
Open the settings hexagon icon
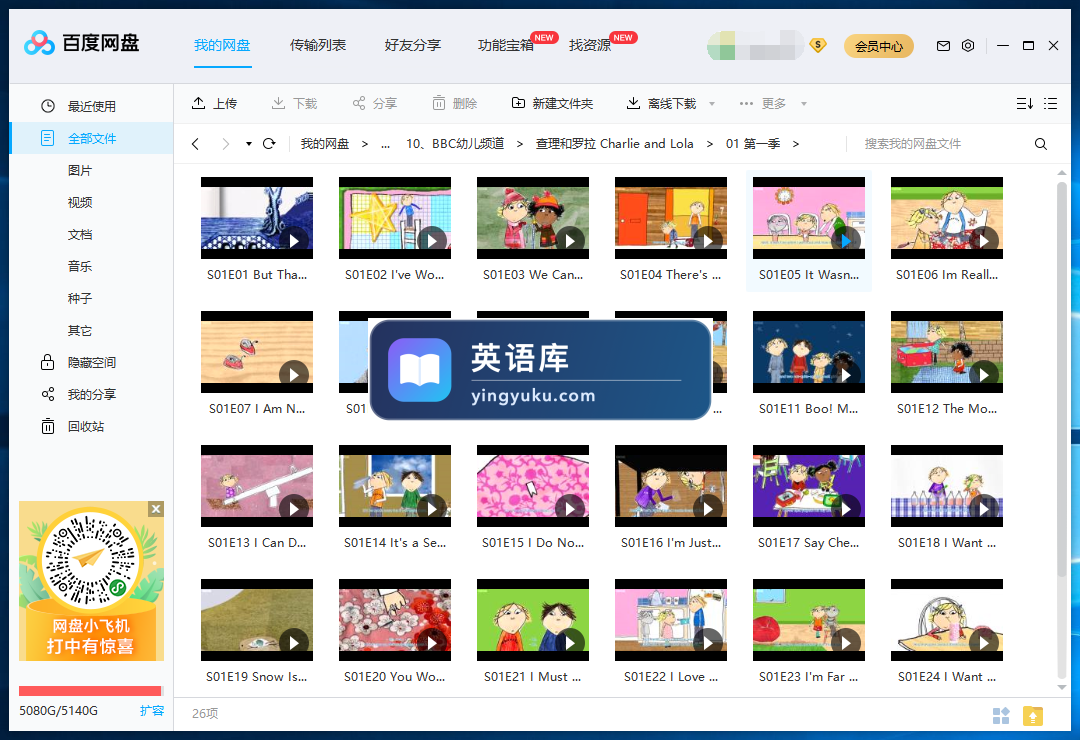[x=968, y=46]
